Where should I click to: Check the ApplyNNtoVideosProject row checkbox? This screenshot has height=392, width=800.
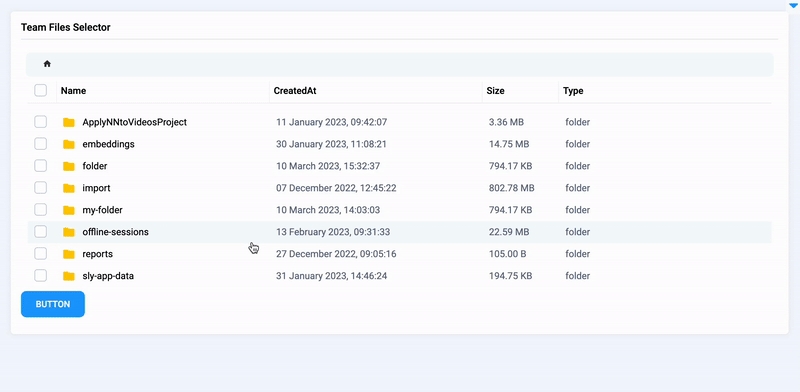pyautogui.click(x=40, y=122)
